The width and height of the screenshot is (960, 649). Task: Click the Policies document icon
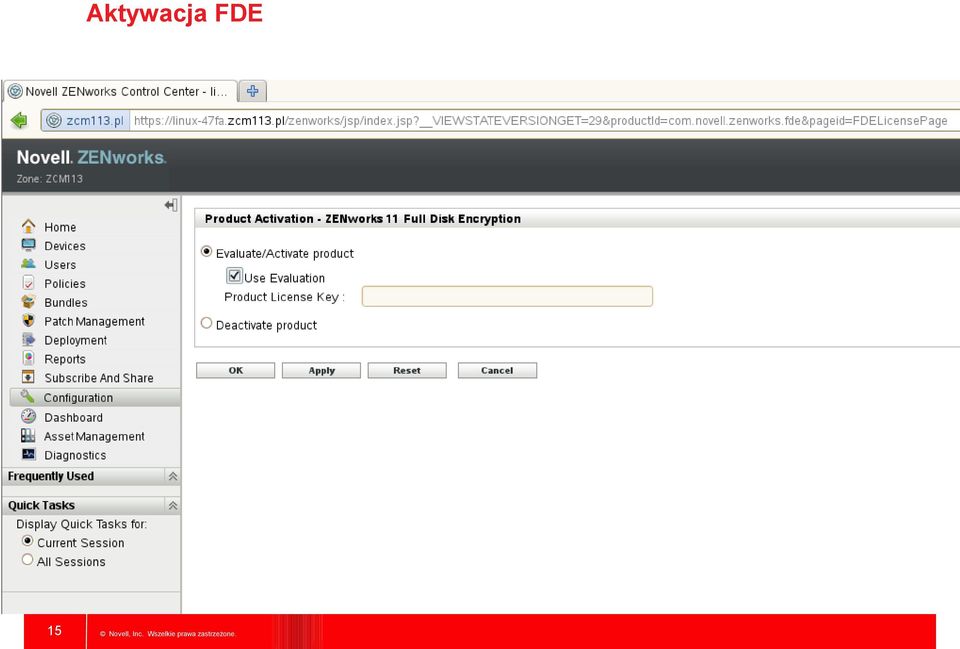29,283
